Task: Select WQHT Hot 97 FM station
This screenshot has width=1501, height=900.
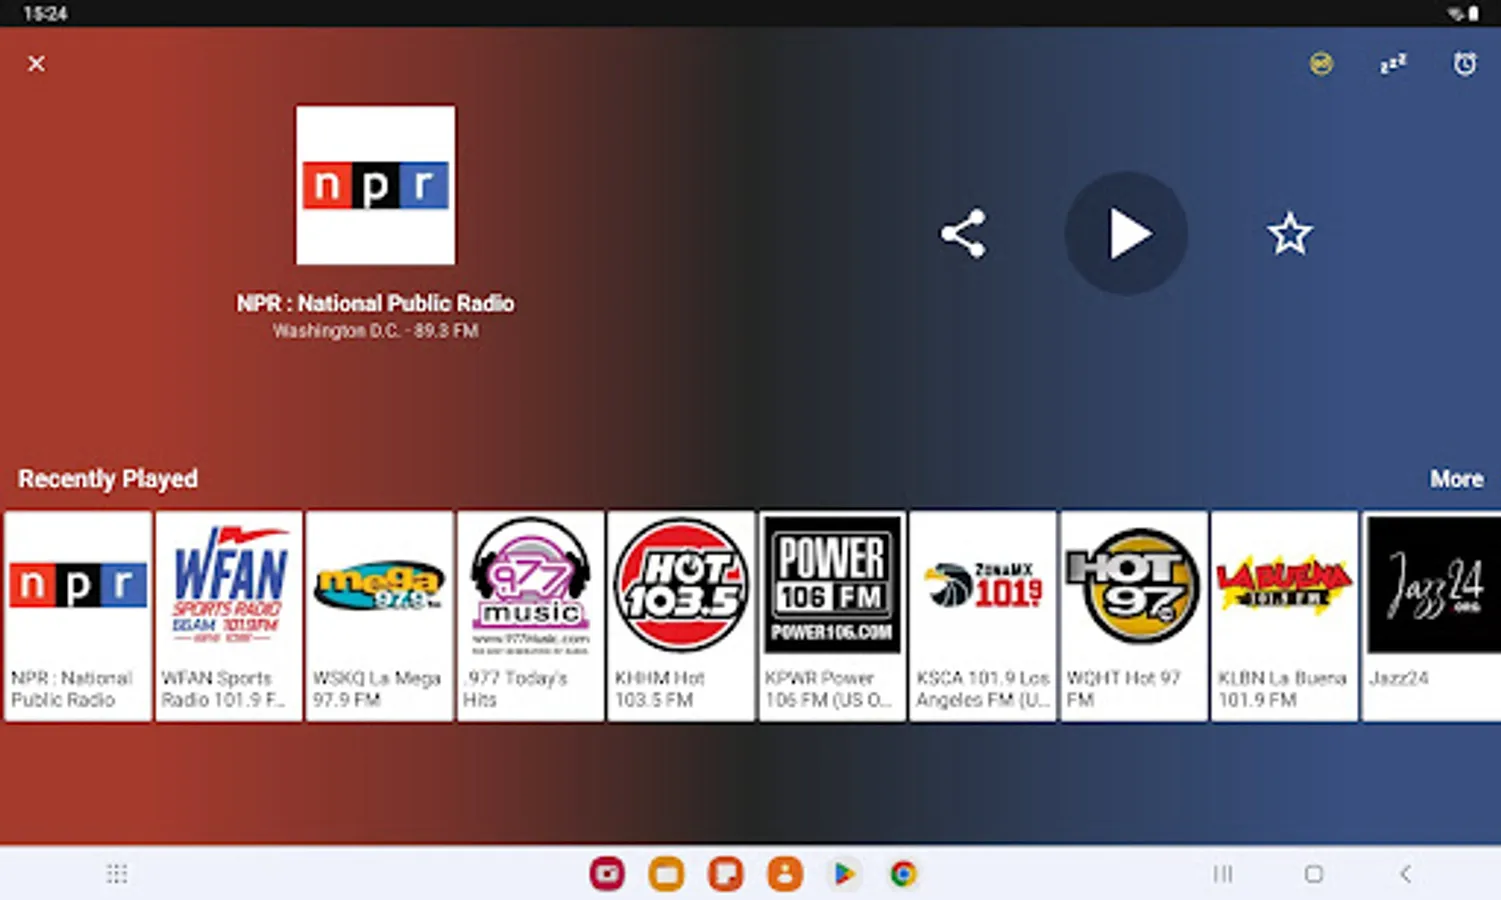Action: click(1134, 616)
